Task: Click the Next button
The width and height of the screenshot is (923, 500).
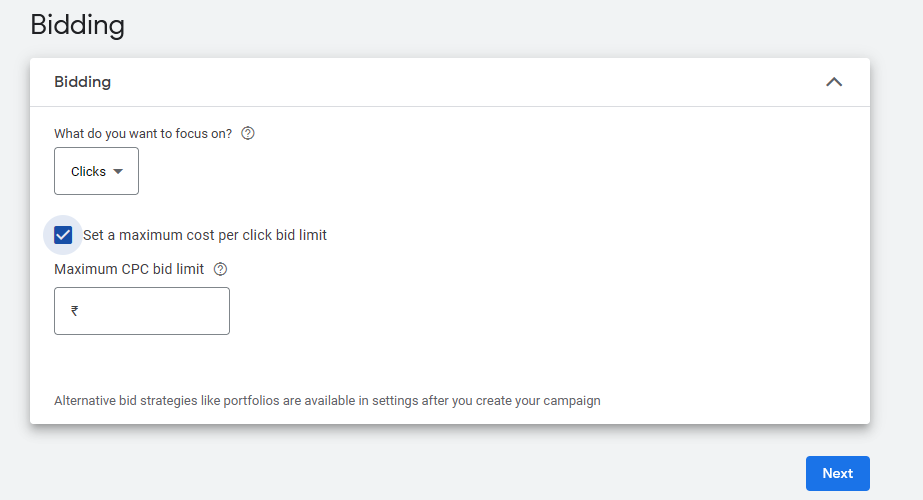Action: 837,473
